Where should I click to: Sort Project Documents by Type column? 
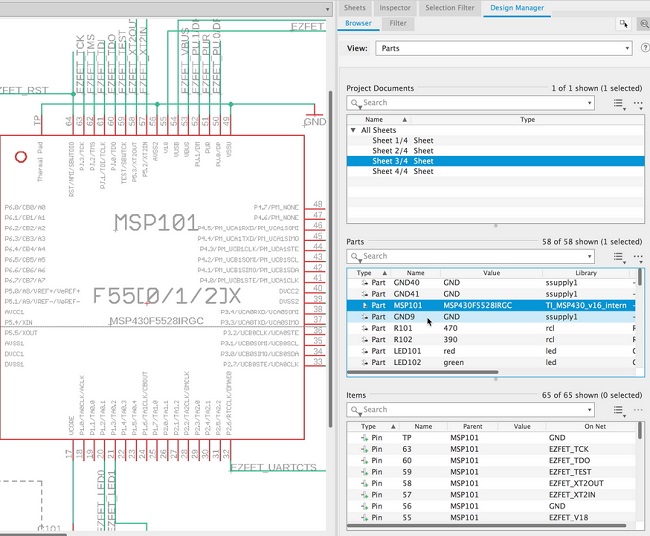pos(527,119)
